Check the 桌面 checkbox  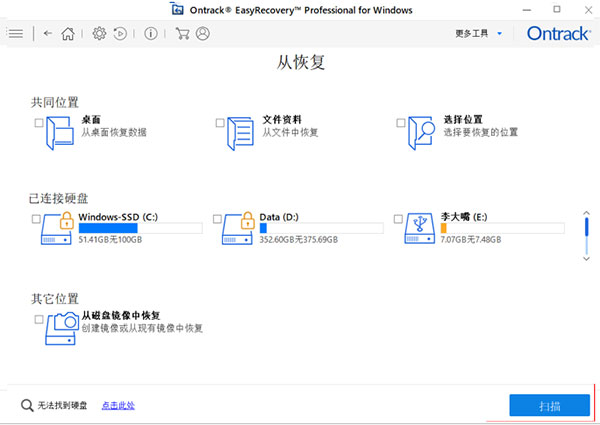[39, 123]
